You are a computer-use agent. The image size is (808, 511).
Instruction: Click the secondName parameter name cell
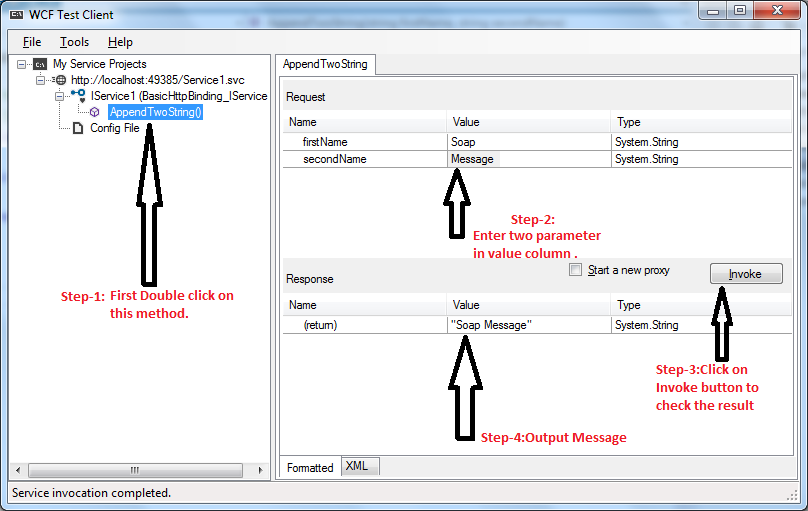pyautogui.click(x=365, y=159)
